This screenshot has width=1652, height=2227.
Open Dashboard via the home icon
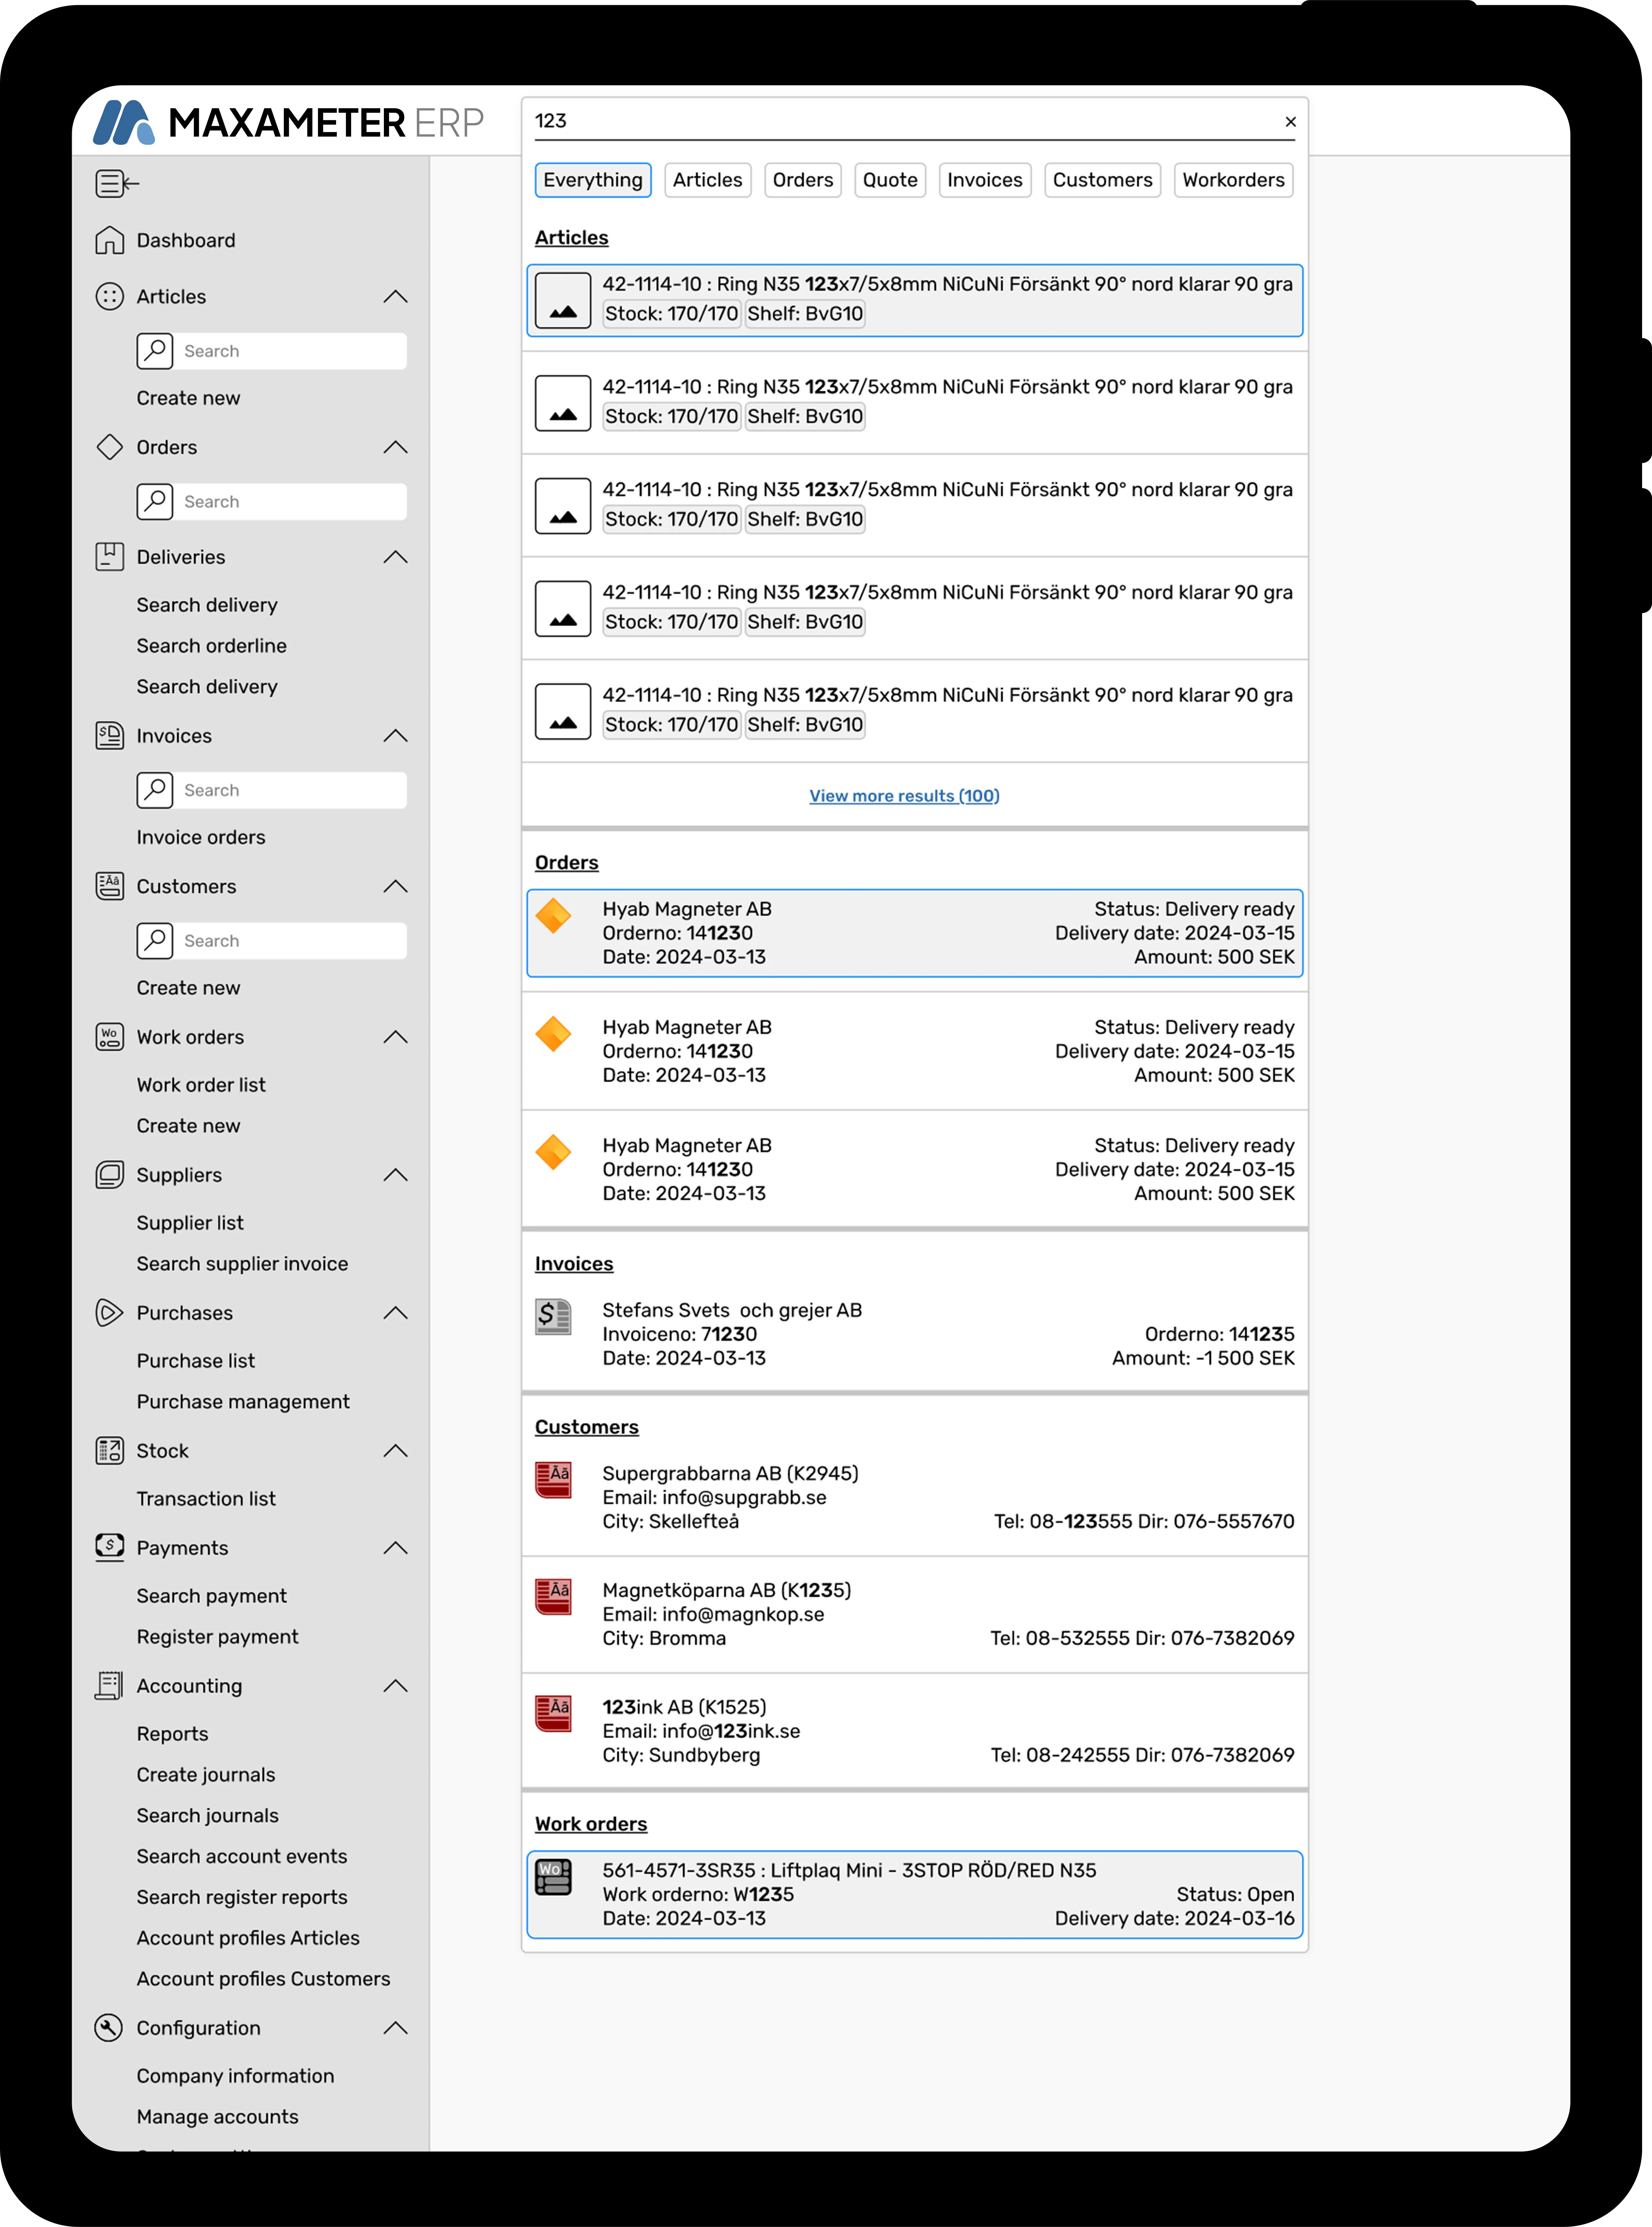pos(110,240)
